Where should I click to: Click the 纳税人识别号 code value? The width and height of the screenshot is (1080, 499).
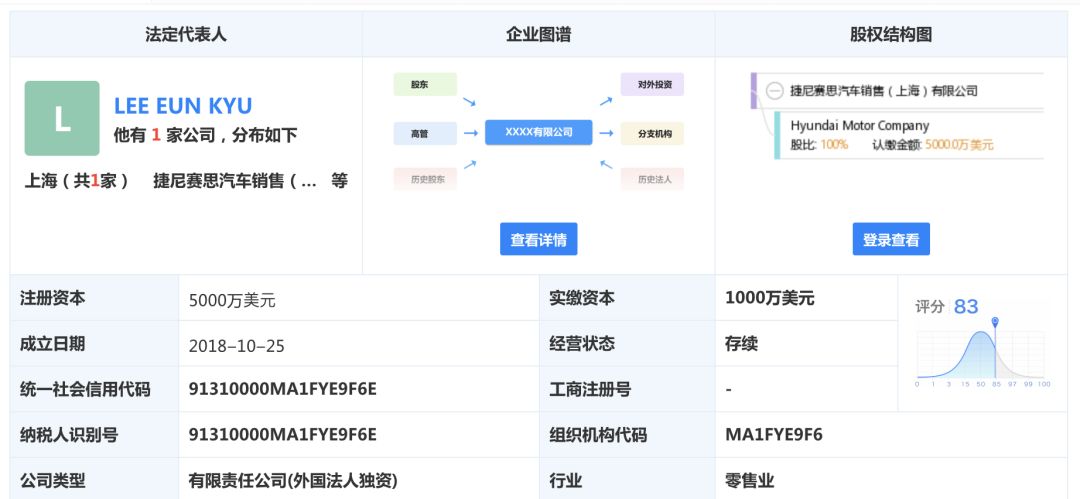point(282,434)
